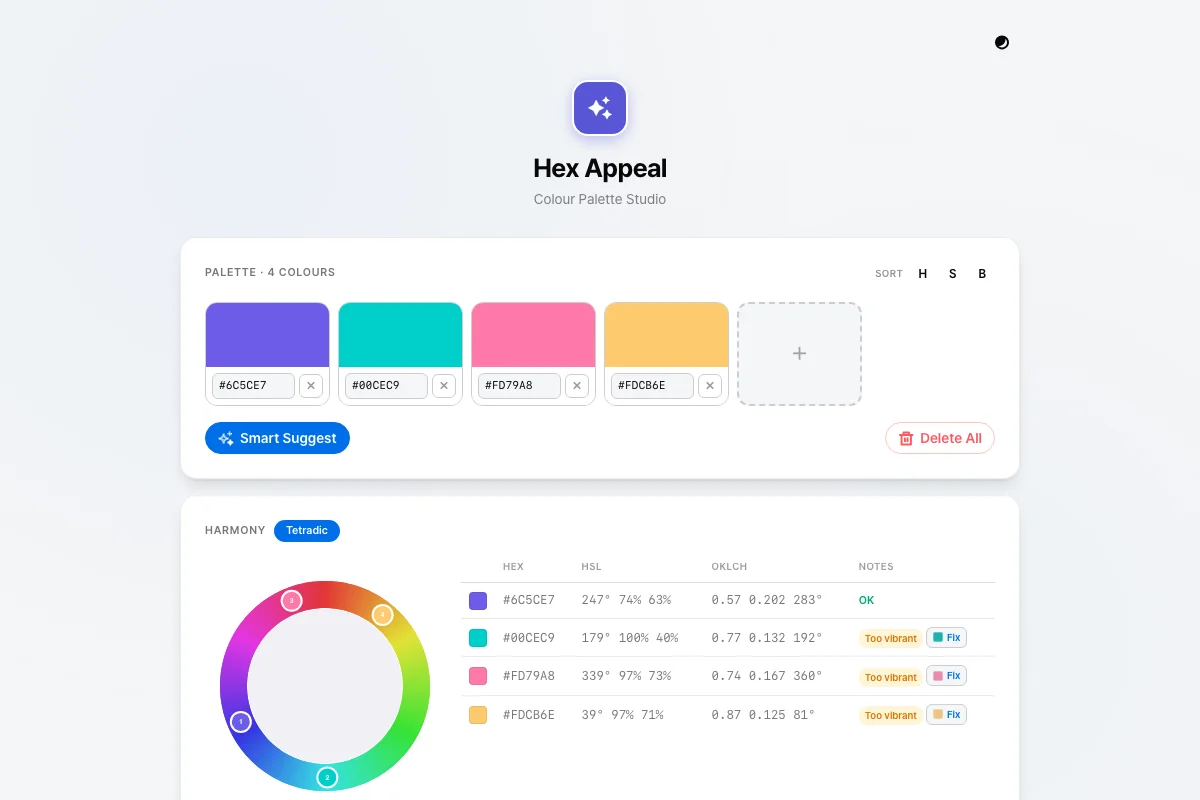Select marker 2 at the bottom of the wheel
The height and width of the screenshot is (800, 1200).
(326, 776)
